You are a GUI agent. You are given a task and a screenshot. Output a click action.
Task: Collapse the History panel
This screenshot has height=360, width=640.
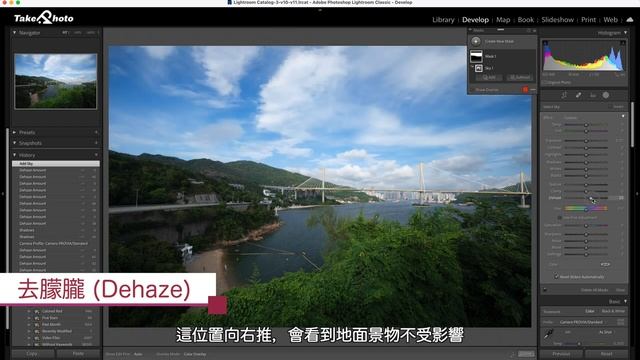[x=15, y=155]
